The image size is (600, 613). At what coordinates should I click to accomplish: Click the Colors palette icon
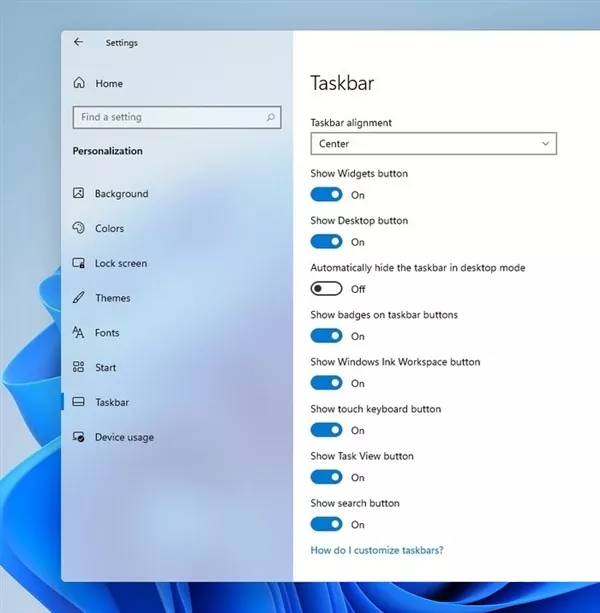[x=78, y=228]
